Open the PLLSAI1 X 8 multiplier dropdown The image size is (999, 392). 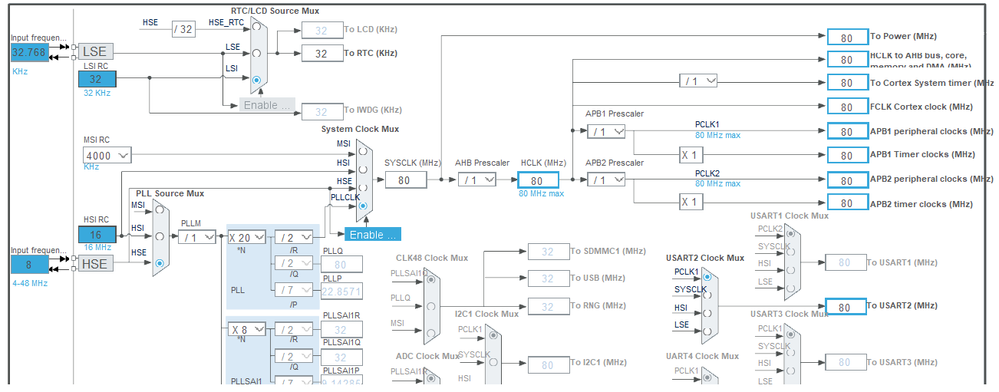click(x=247, y=330)
